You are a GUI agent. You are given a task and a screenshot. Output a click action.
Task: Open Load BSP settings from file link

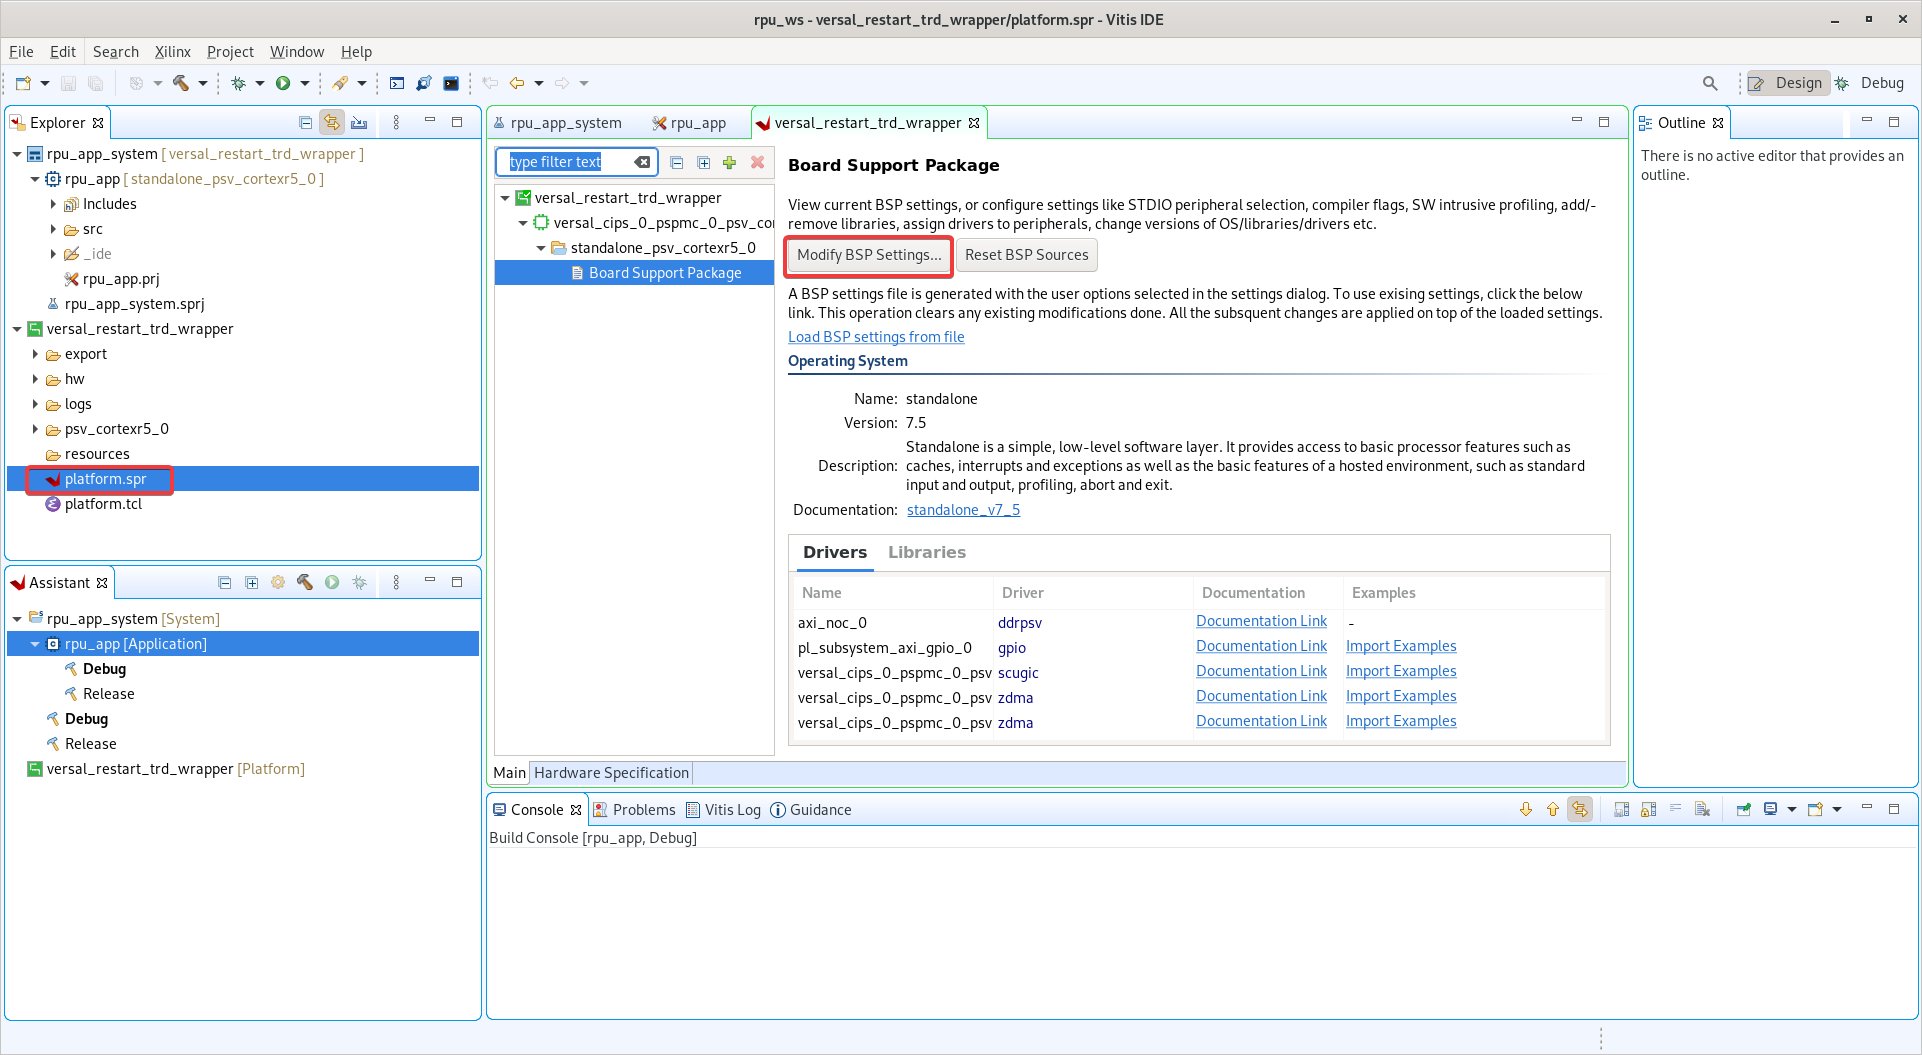[x=876, y=337]
